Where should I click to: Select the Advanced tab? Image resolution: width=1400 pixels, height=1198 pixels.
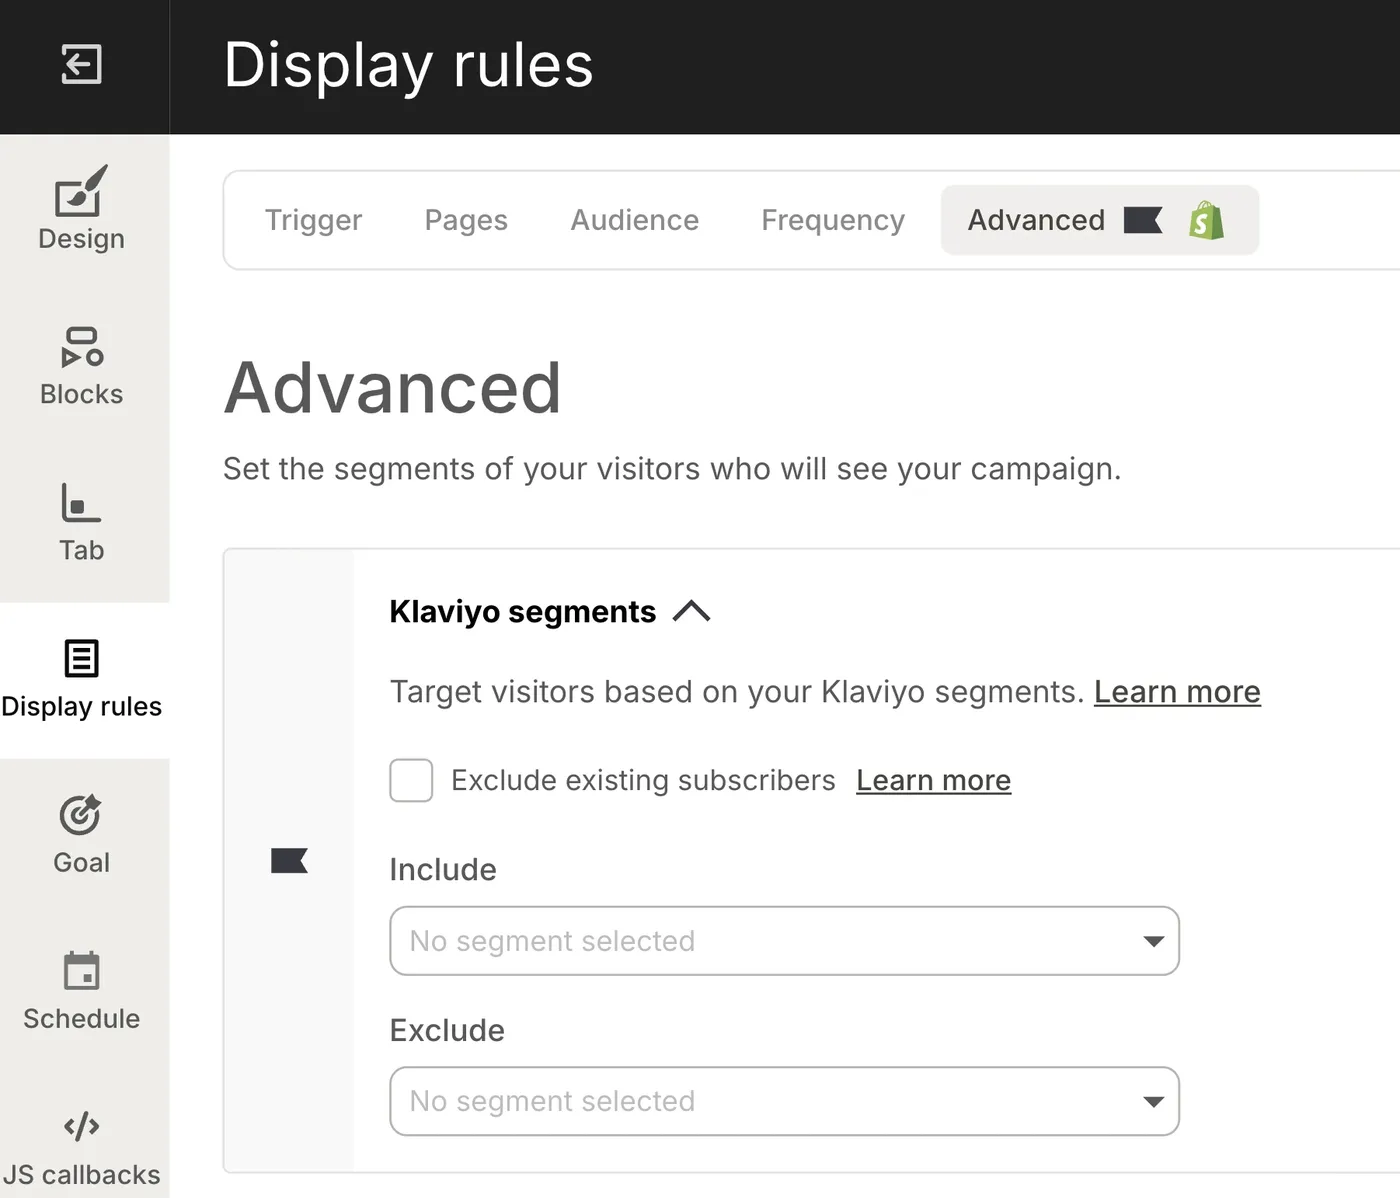tap(1099, 220)
